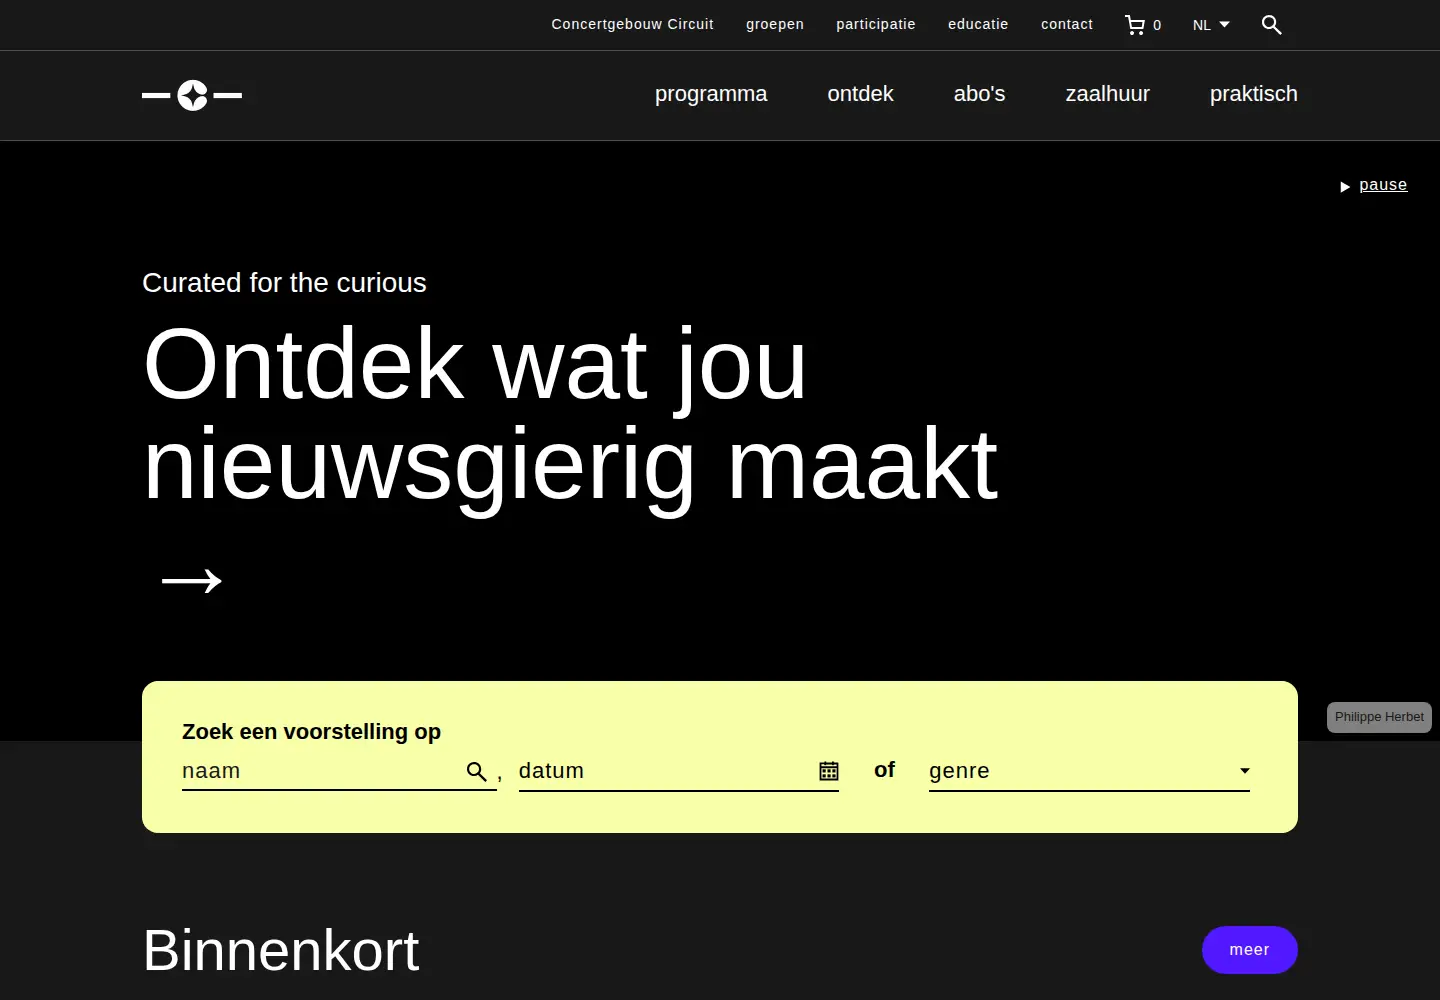
Task: Go to the contact page
Action: click(x=1067, y=24)
